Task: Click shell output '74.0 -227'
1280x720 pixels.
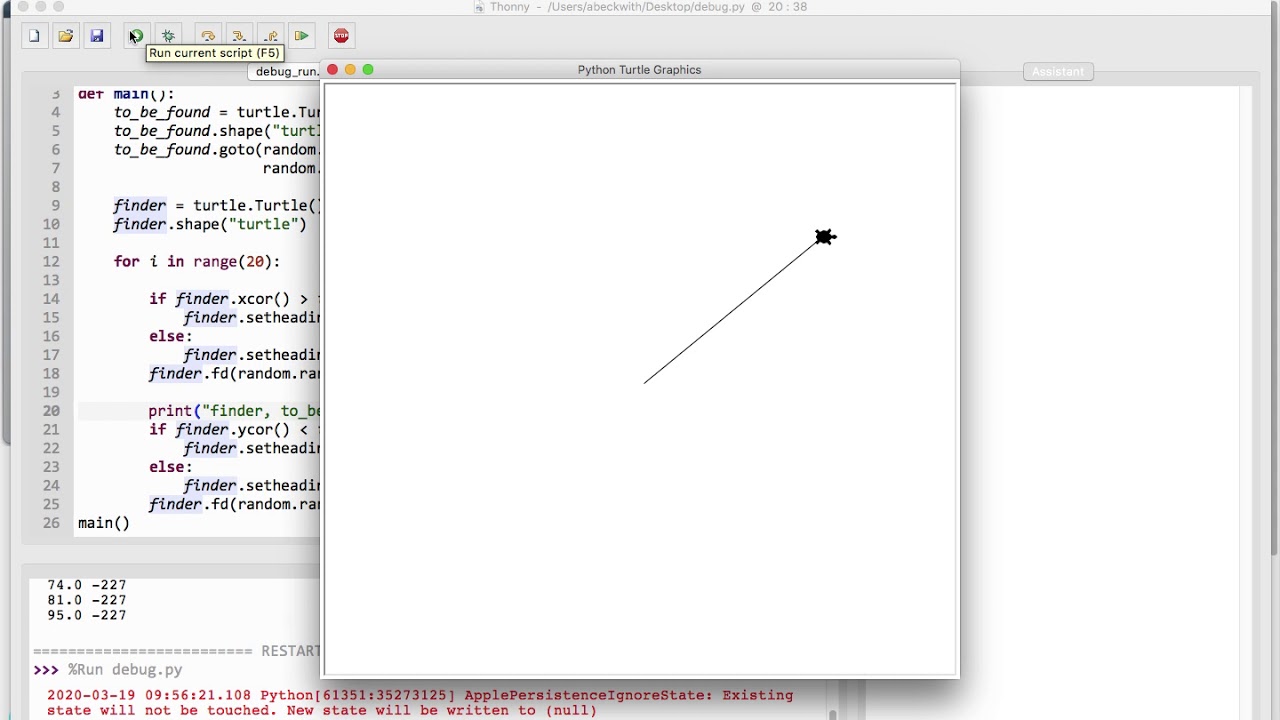Action: tap(87, 585)
